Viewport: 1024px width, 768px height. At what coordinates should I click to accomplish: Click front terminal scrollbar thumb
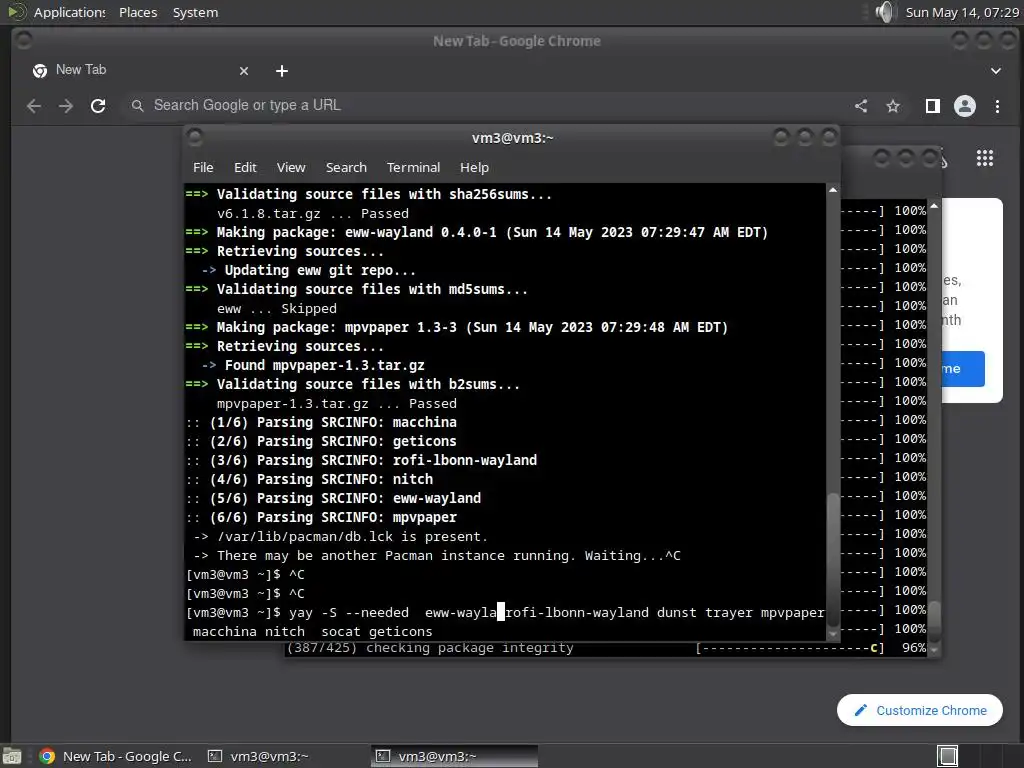[x=833, y=558]
